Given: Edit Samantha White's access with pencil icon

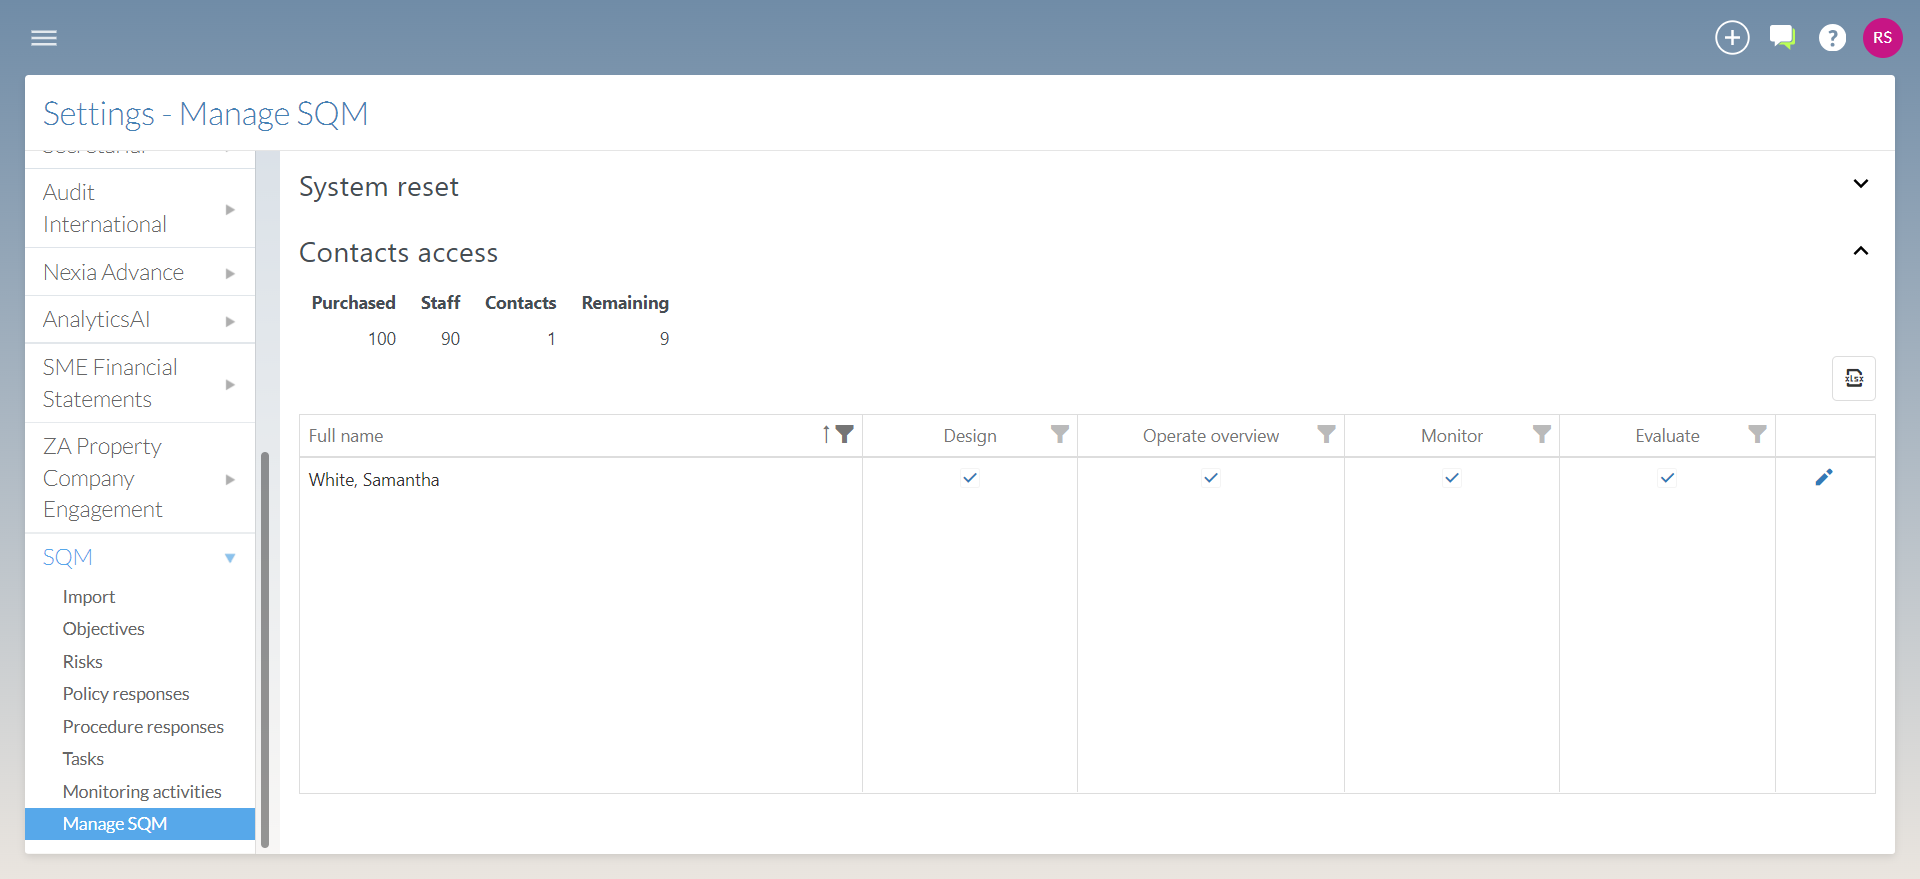Looking at the screenshot, I should point(1824,478).
